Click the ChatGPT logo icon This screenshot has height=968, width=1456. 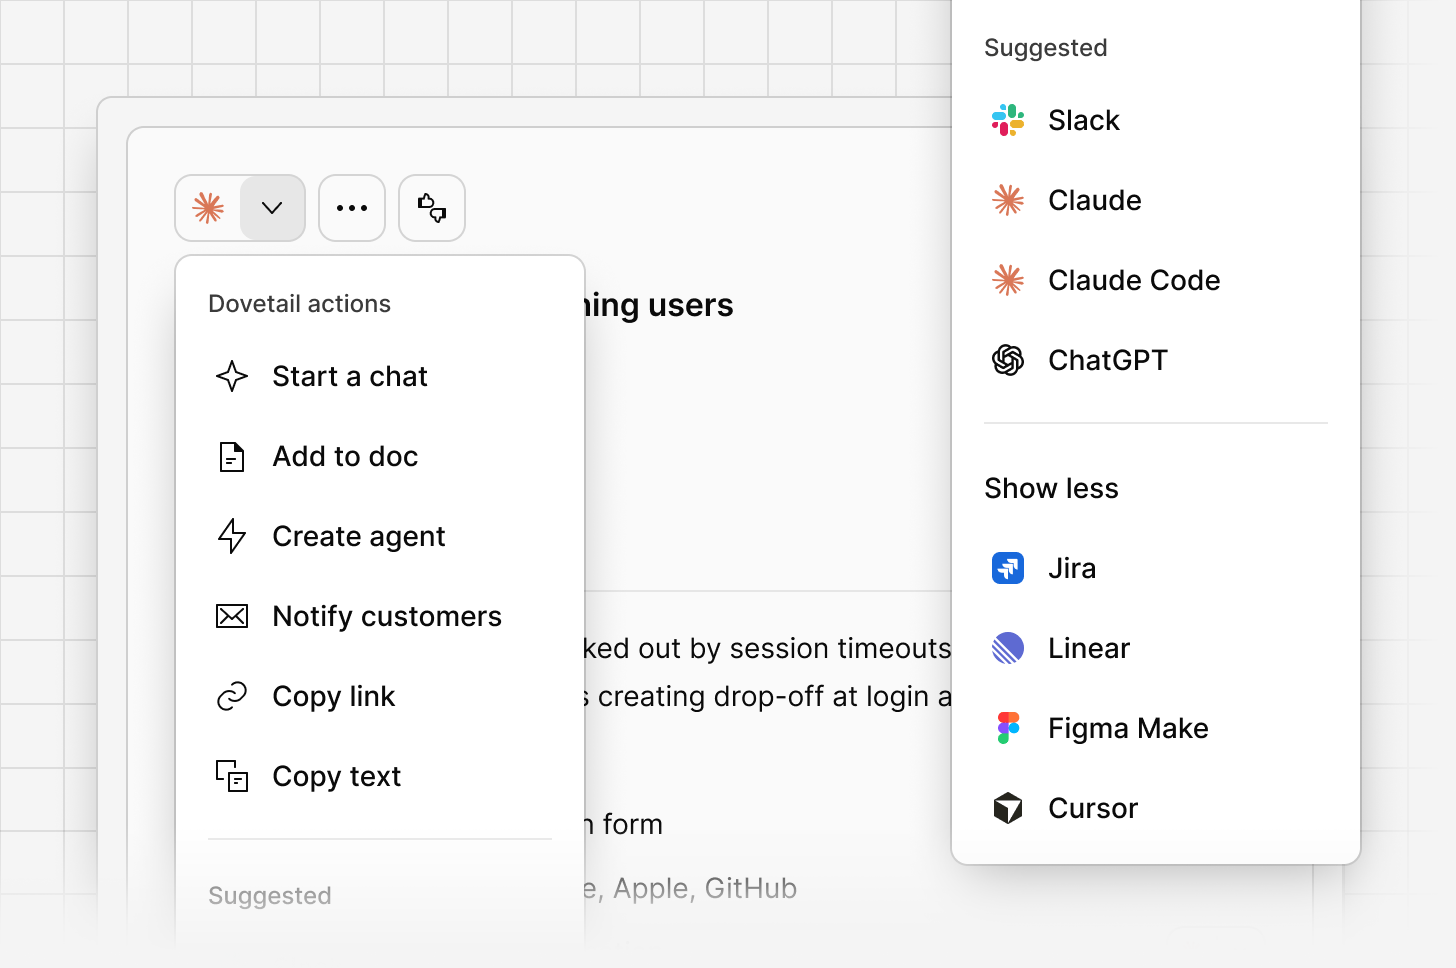1008,360
